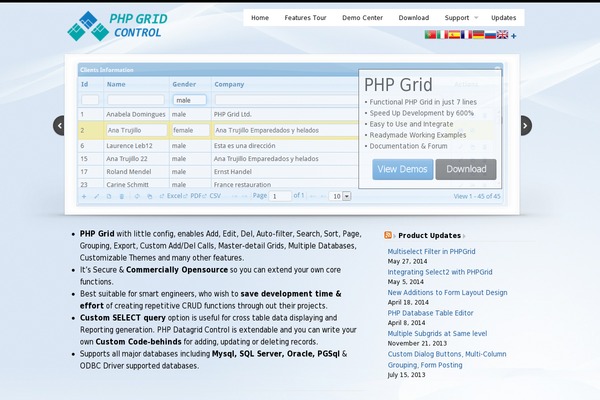This screenshot has height=400, width=600.
Task: Sort by the Id column header
Action: (85, 84)
